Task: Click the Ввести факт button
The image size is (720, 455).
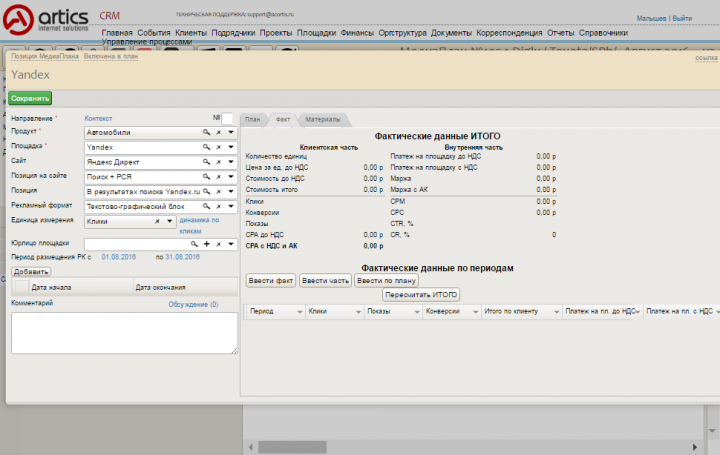Action: point(271,281)
